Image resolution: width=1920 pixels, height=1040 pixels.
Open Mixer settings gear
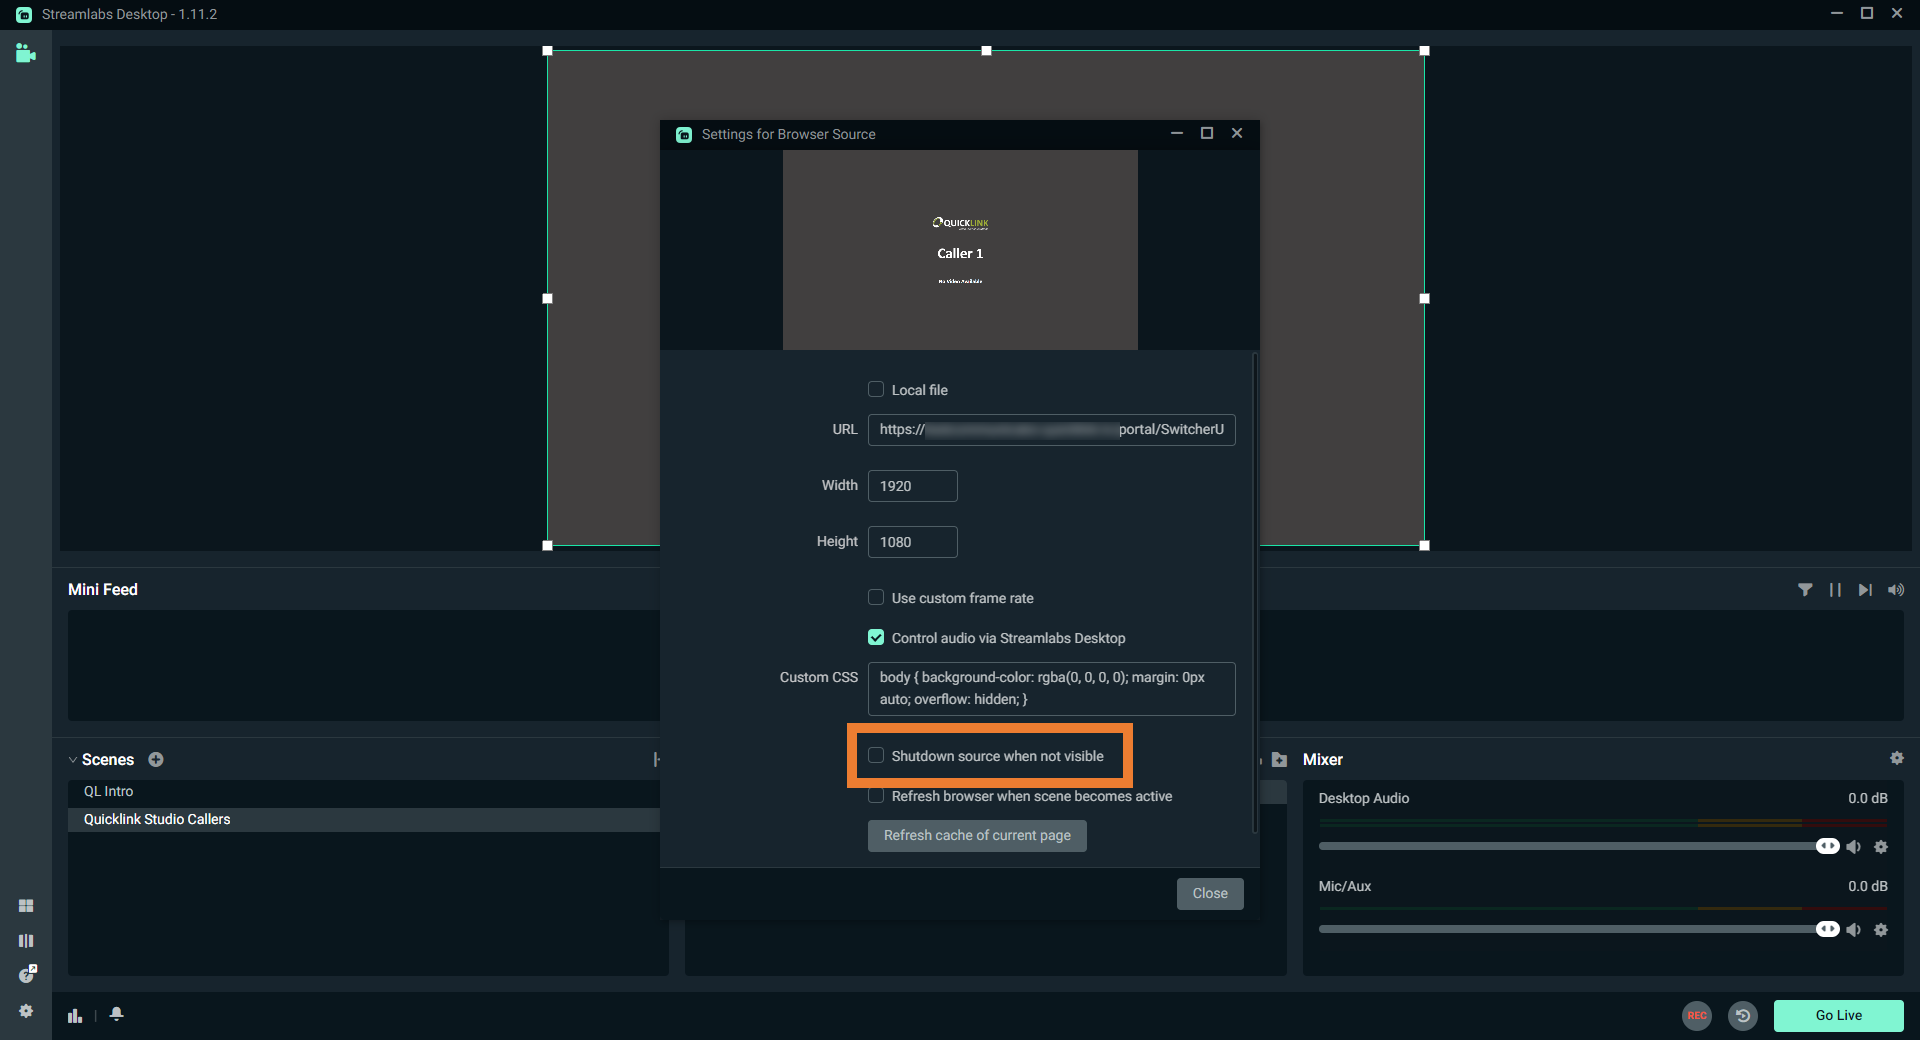pos(1897,759)
